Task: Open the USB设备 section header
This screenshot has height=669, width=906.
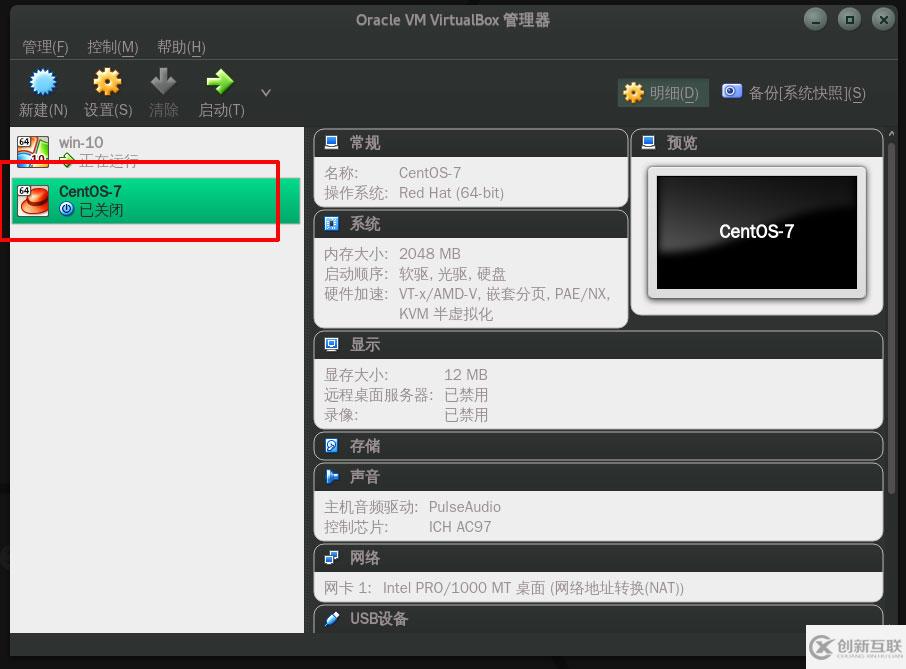Action: click(x=598, y=619)
